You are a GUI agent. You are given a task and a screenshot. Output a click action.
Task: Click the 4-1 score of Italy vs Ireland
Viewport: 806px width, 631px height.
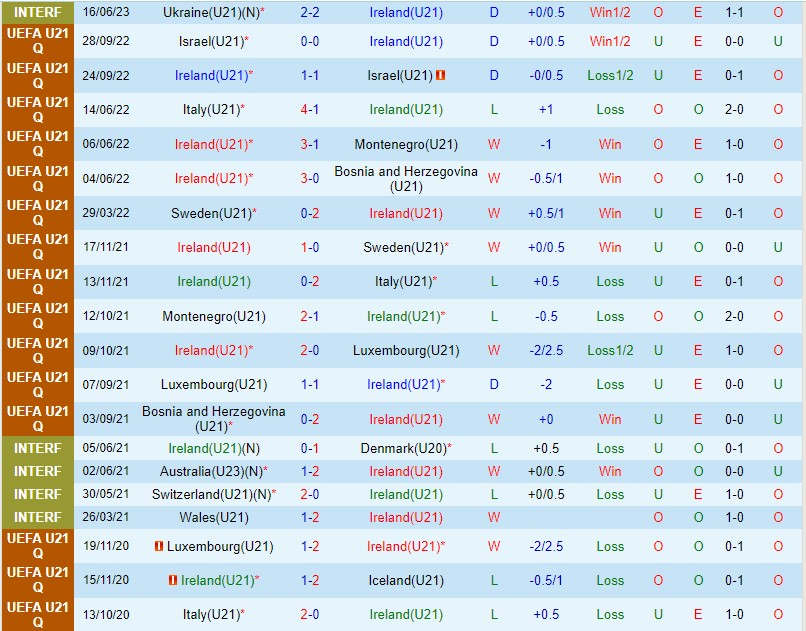[310, 110]
